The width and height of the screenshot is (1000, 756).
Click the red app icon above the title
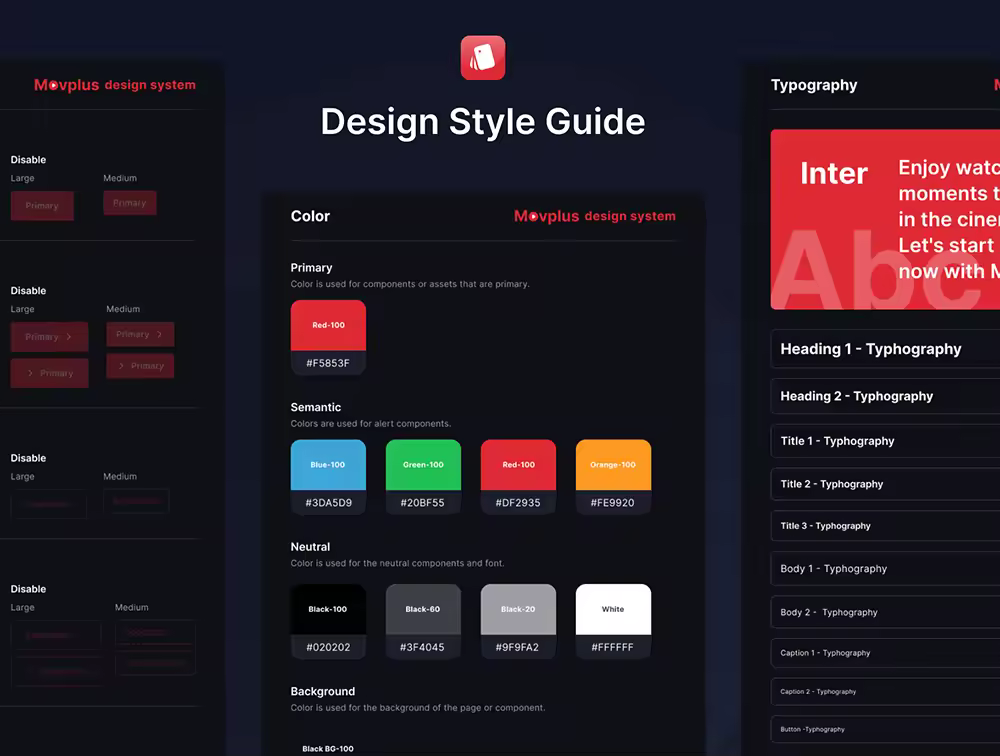pos(483,57)
